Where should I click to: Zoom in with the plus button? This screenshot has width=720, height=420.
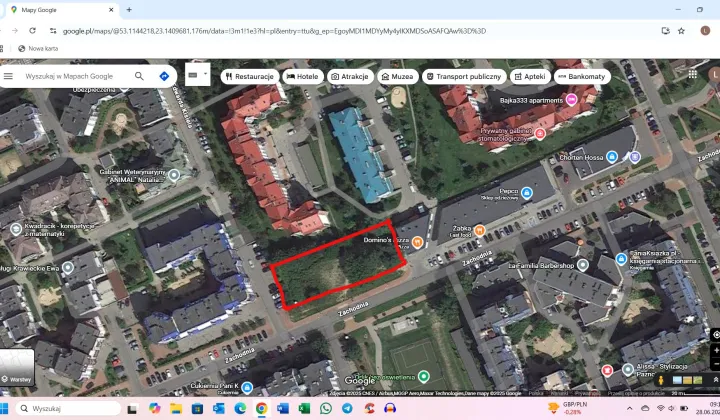point(716,351)
